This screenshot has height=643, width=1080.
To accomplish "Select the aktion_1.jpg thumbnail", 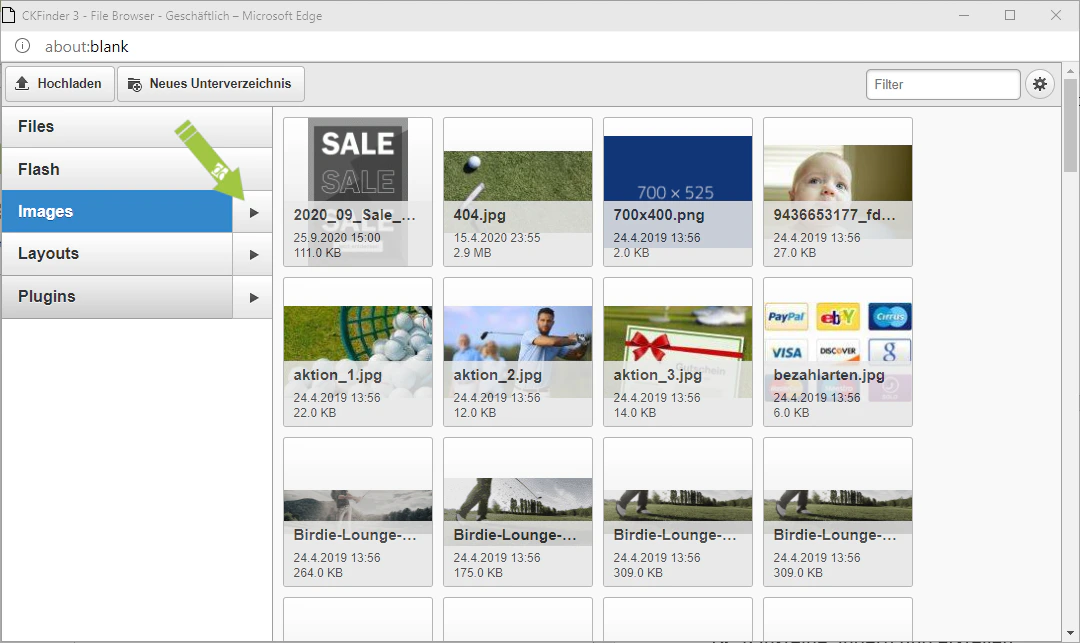I will coord(358,352).
